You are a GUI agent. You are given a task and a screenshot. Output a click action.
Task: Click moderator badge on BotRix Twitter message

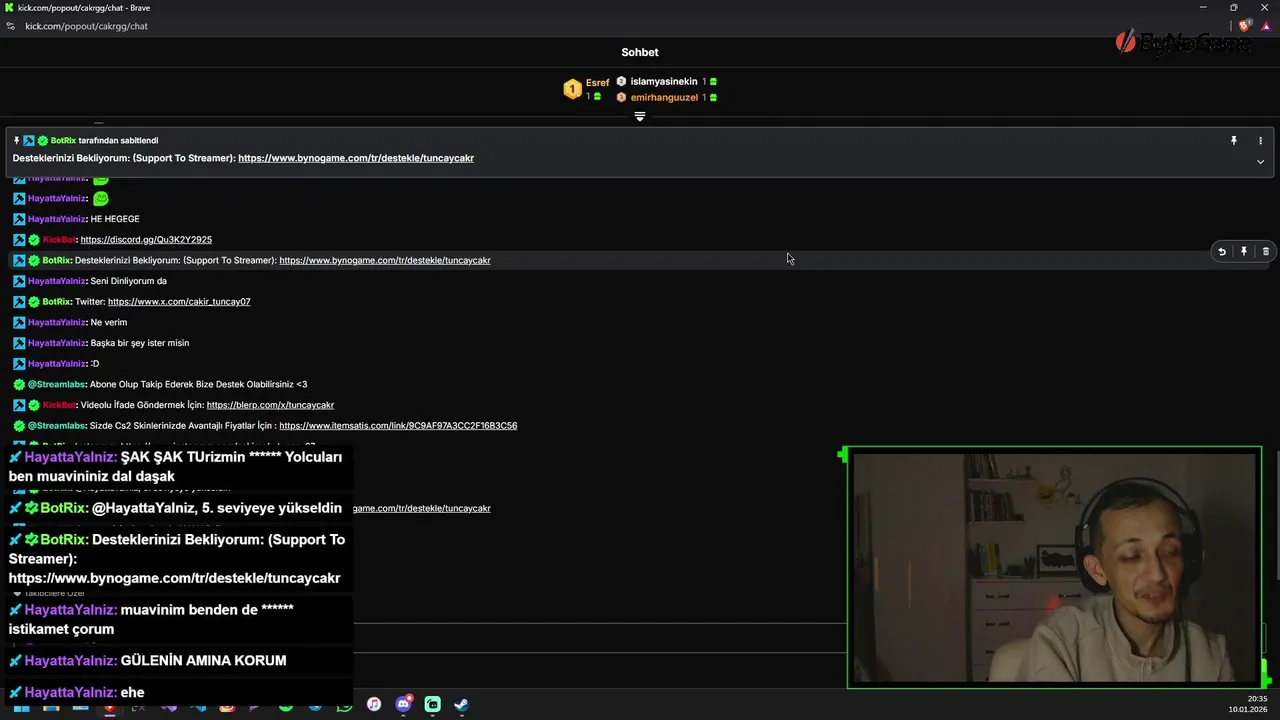(19, 302)
